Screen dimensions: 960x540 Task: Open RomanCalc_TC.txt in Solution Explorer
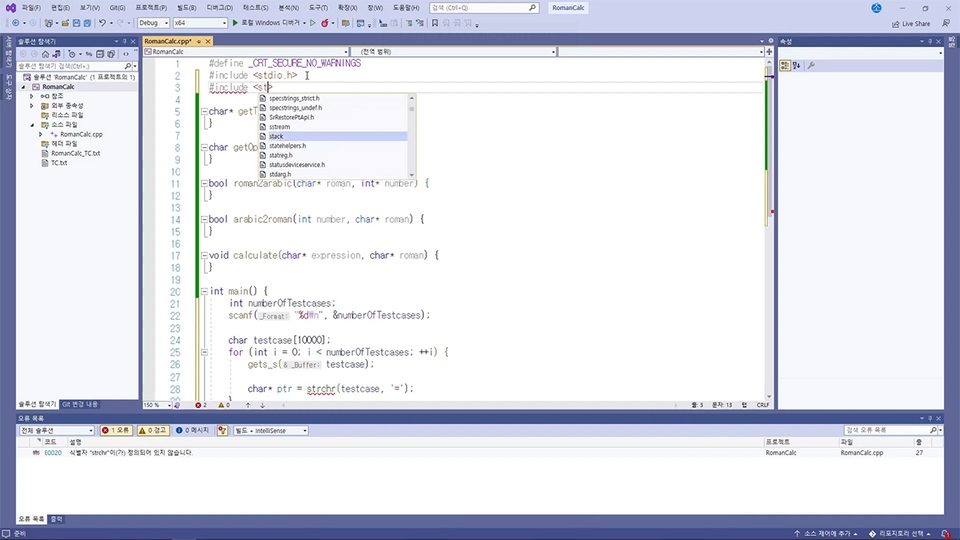tap(75, 154)
